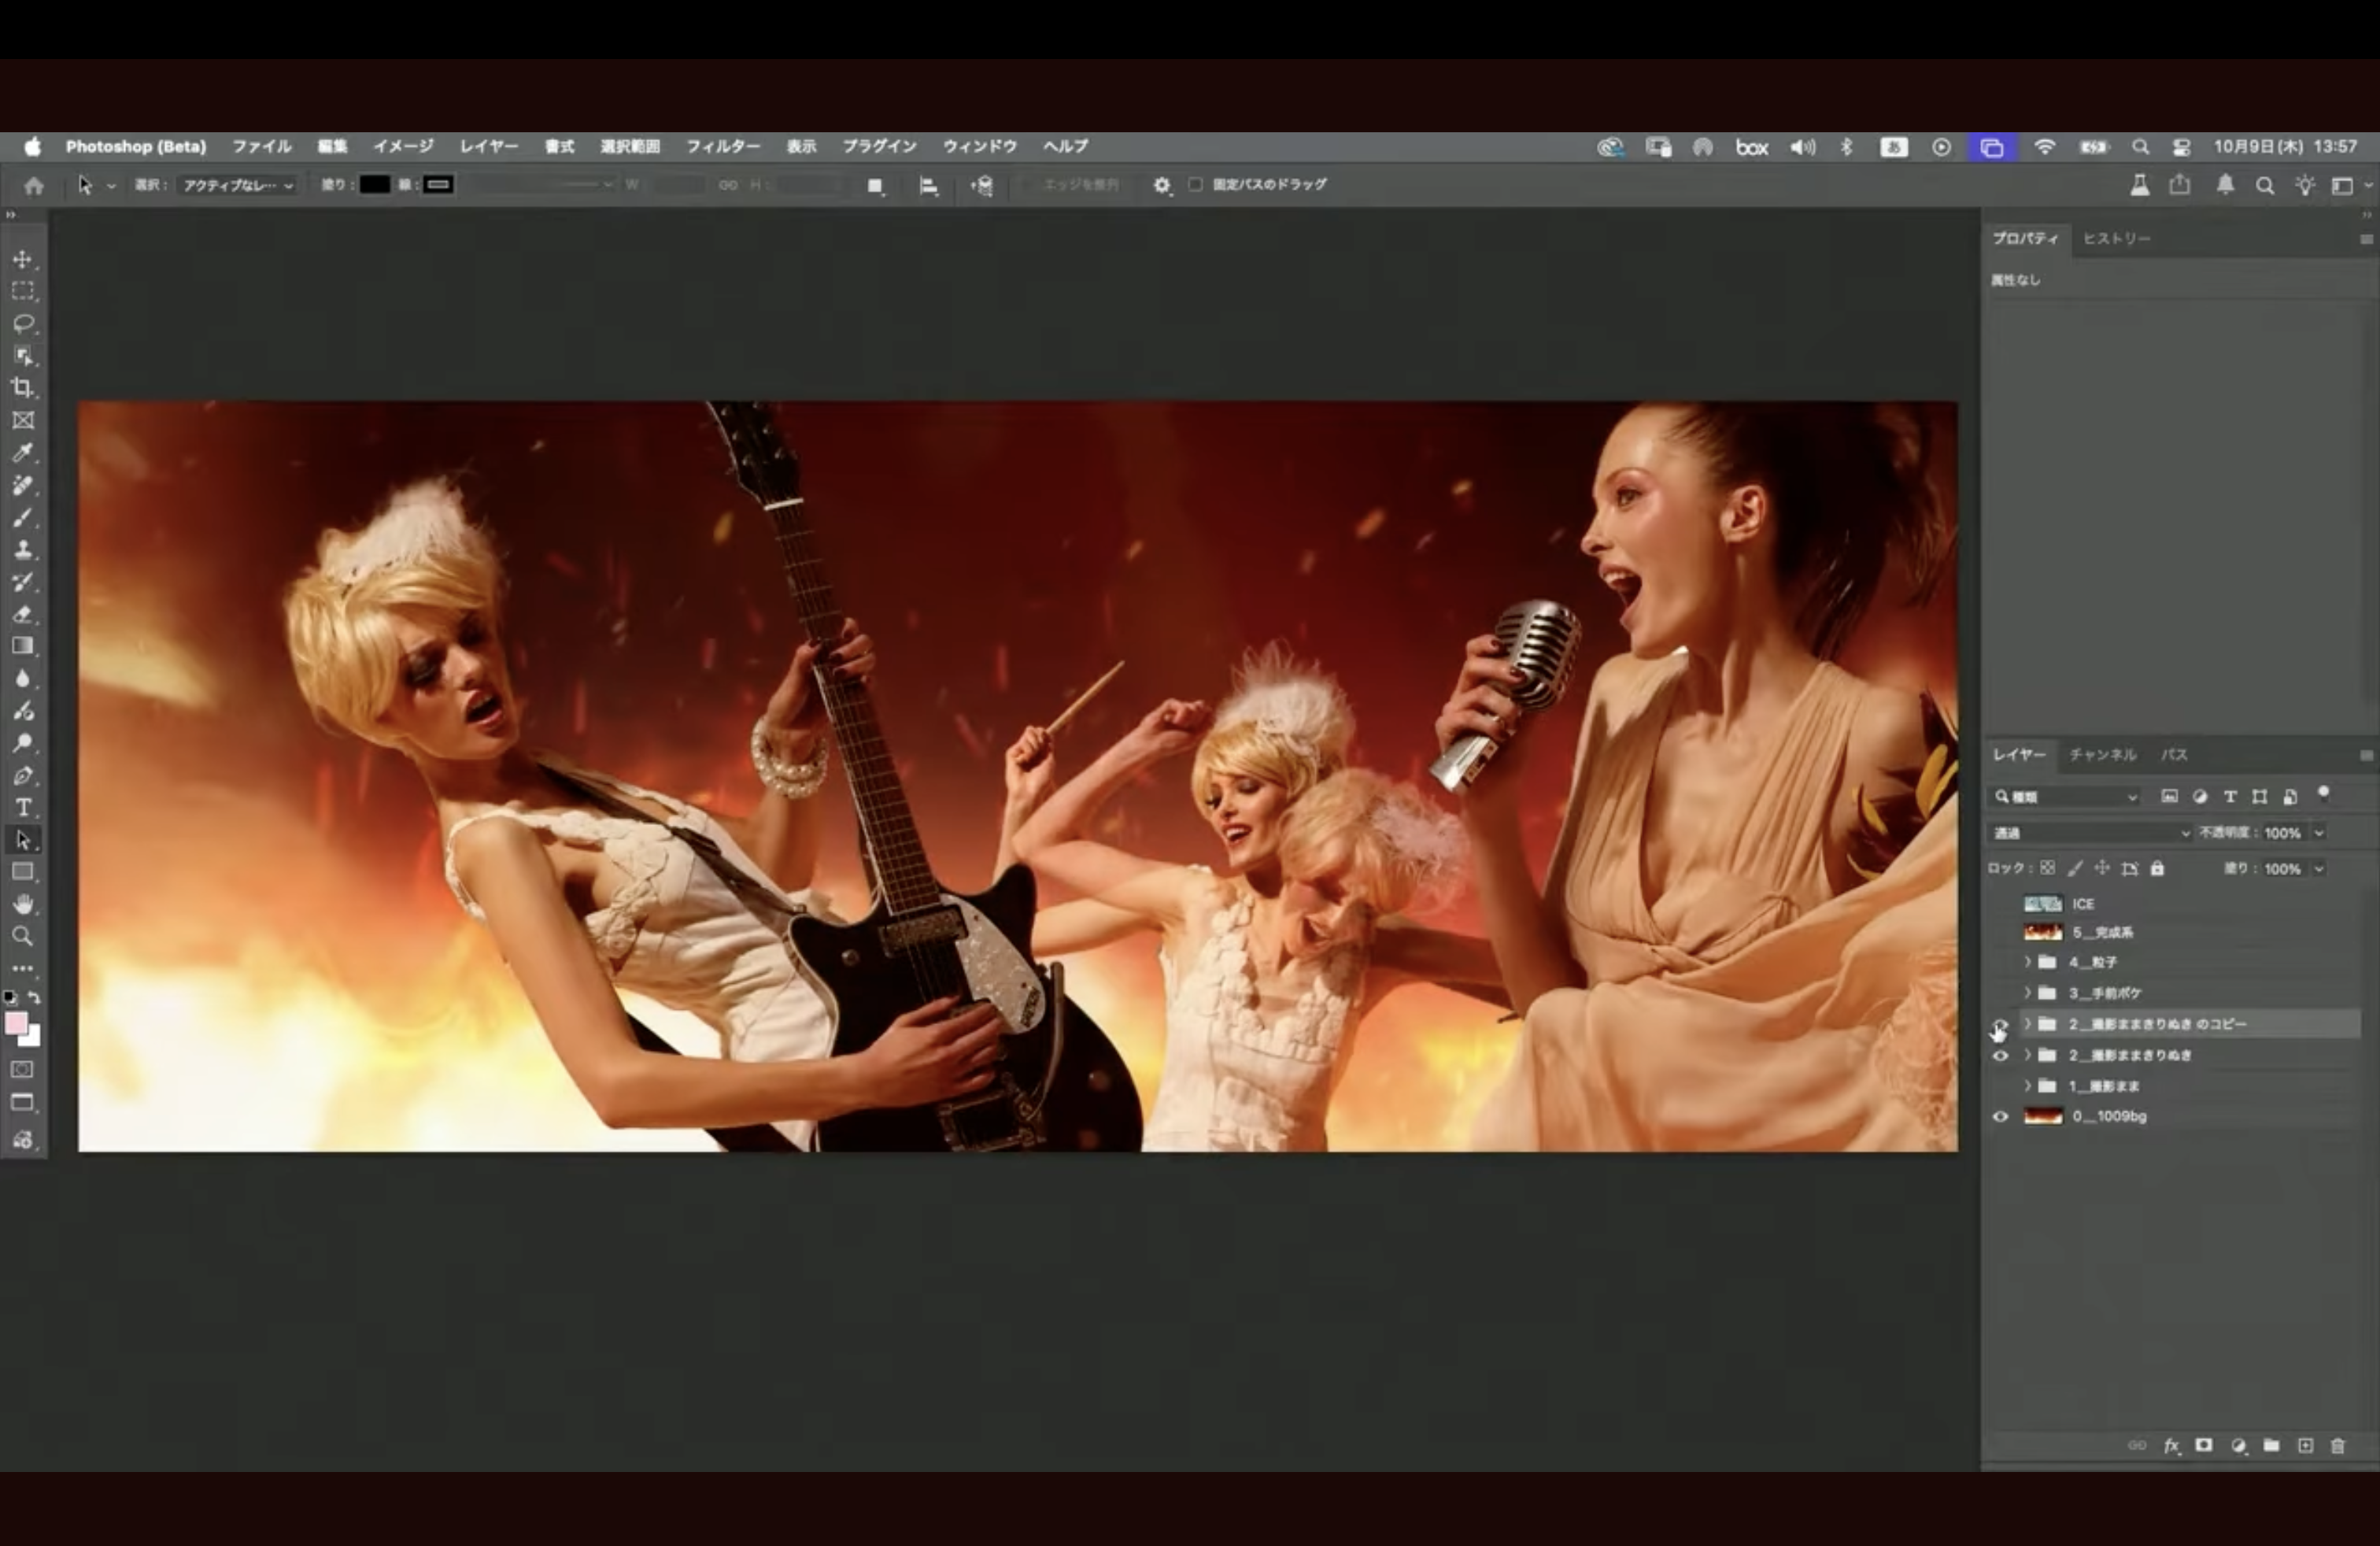Image resolution: width=2380 pixels, height=1546 pixels.
Task: Hide the 0__1009bg layer
Action: 2000,1117
